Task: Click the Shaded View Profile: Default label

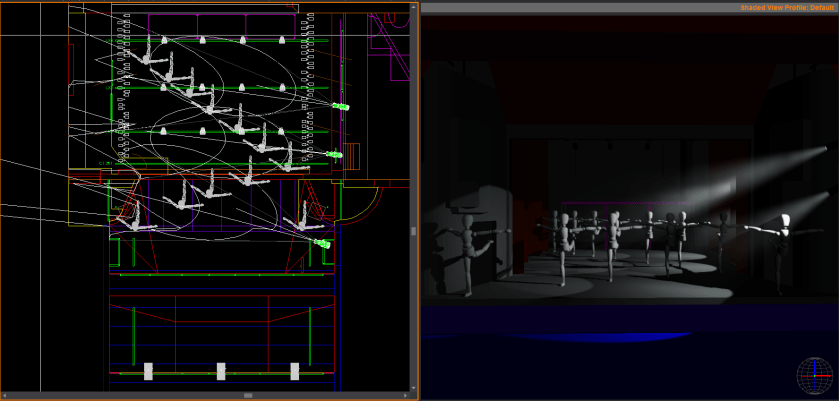Action: coord(787,8)
